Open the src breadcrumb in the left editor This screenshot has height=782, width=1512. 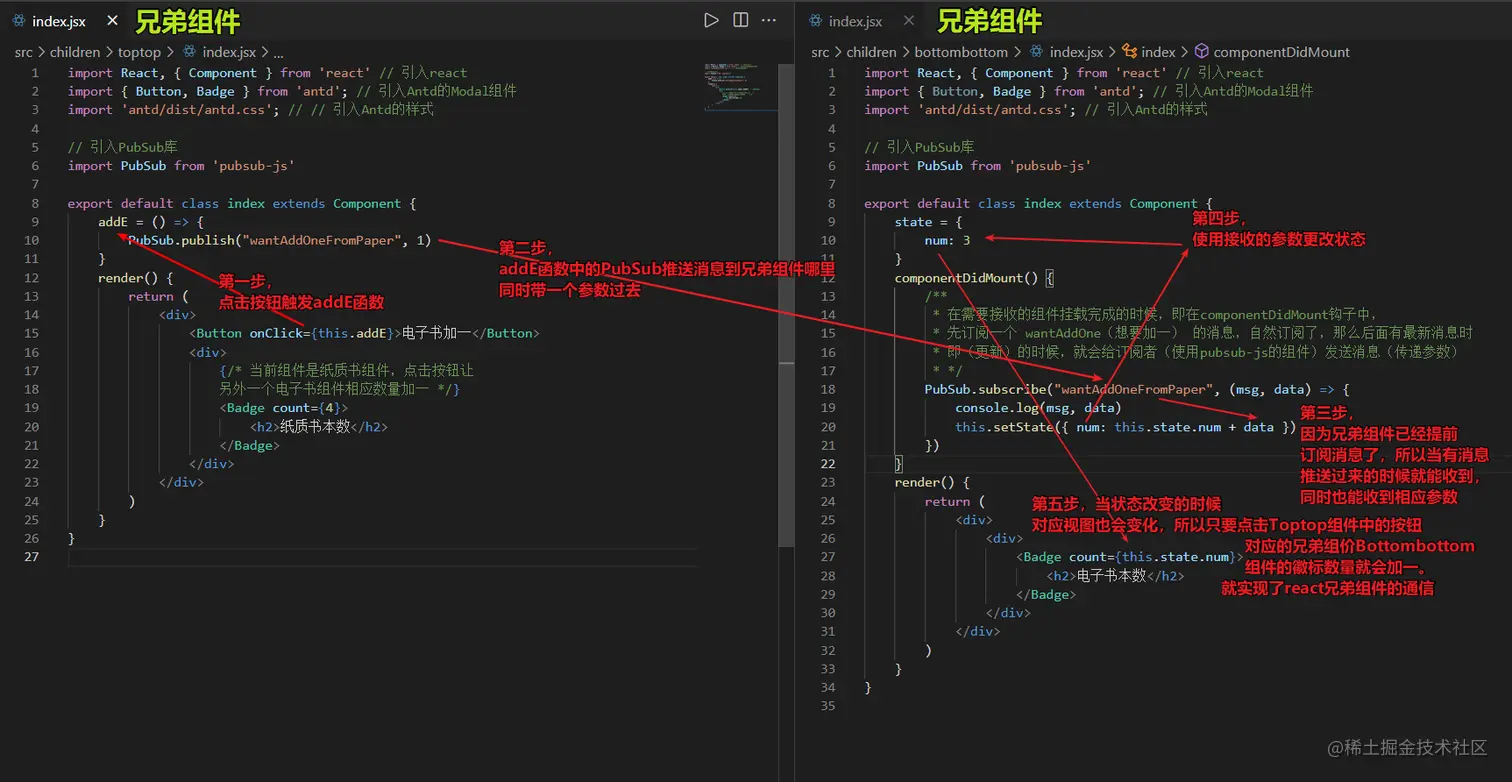[24, 52]
